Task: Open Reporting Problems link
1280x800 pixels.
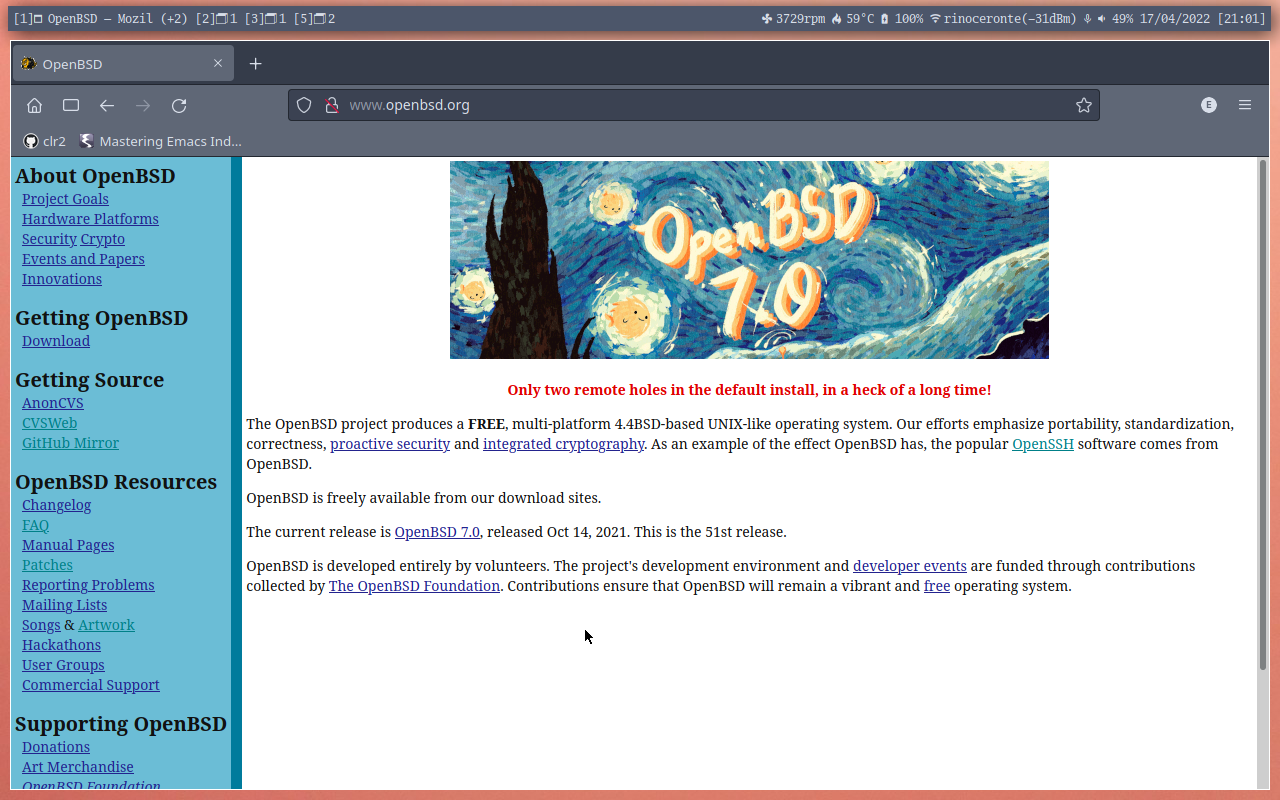Action: (x=88, y=585)
